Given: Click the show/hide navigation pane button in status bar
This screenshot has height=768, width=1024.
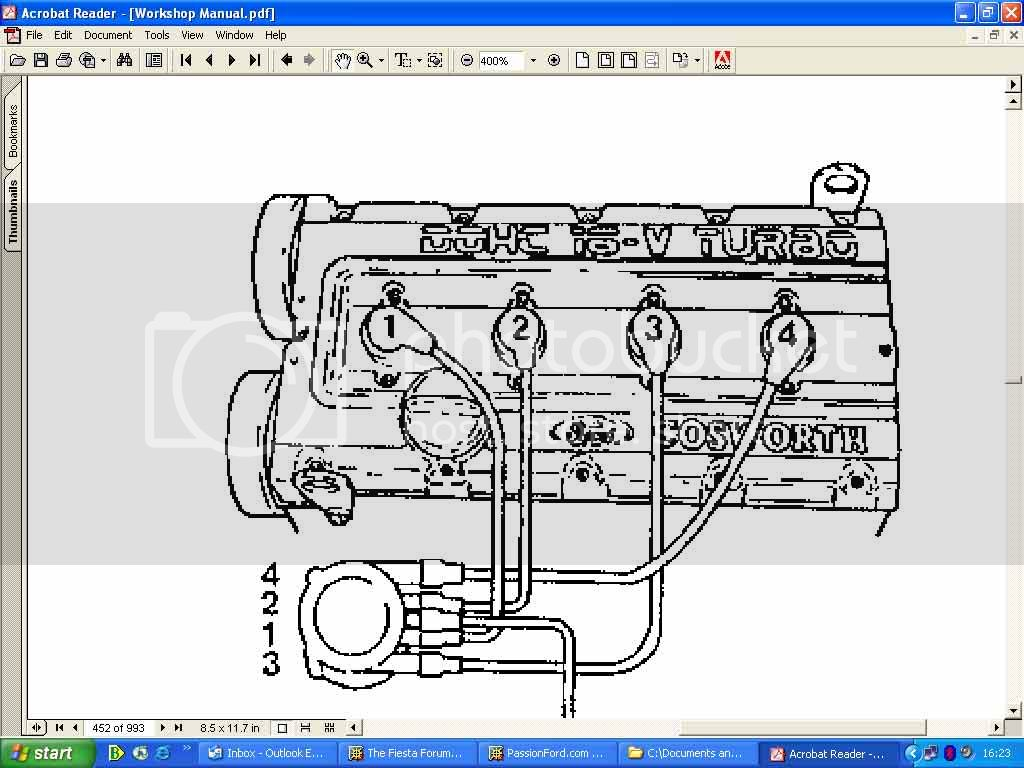Looking at the screenshot, I should point(37,728).
